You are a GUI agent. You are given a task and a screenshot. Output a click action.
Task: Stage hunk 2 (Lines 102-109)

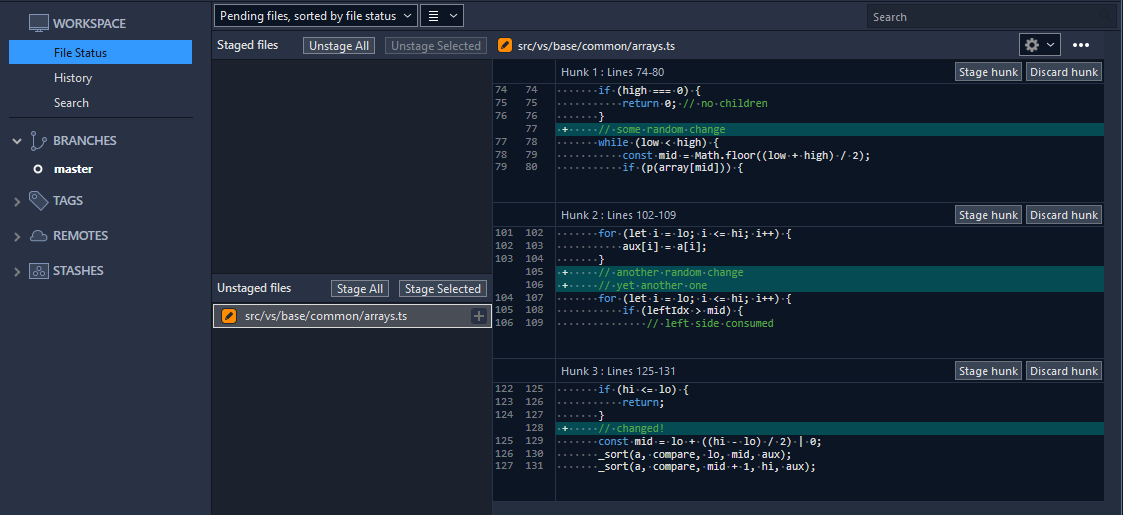click(x=988, y=215)
